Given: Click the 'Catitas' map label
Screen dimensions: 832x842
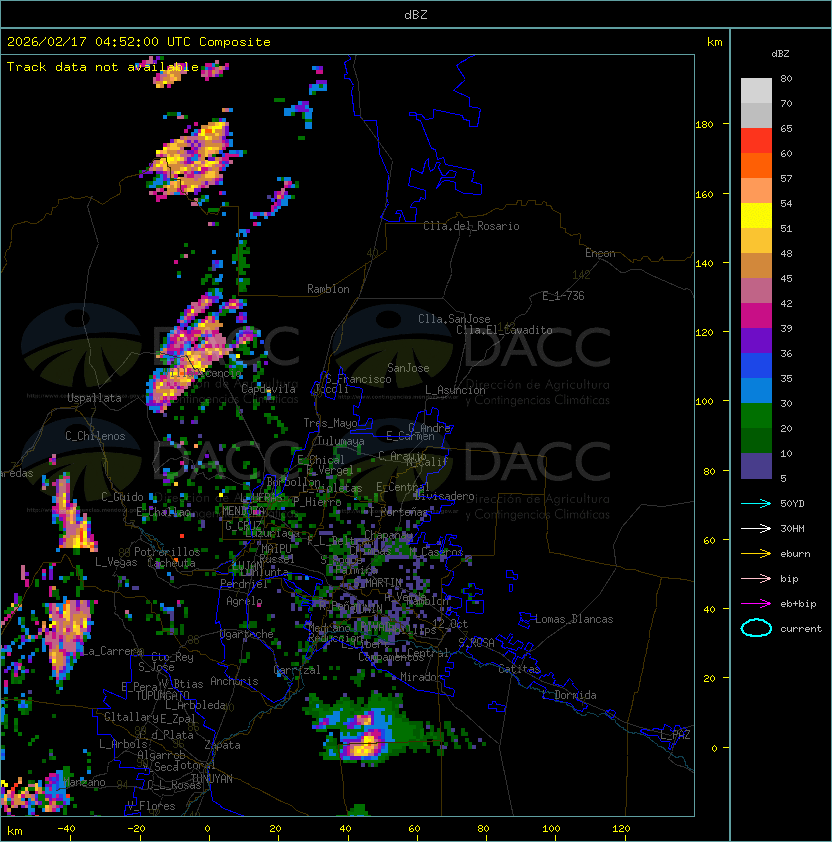Looking at the screenshot, I should tap(519, 670).
